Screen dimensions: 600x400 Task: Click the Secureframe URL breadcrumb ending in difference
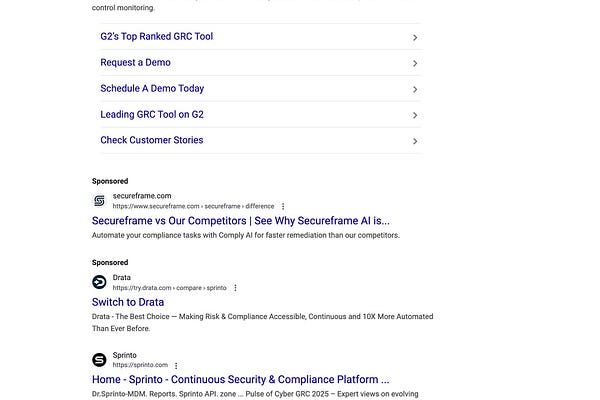(x=193, y=206)
